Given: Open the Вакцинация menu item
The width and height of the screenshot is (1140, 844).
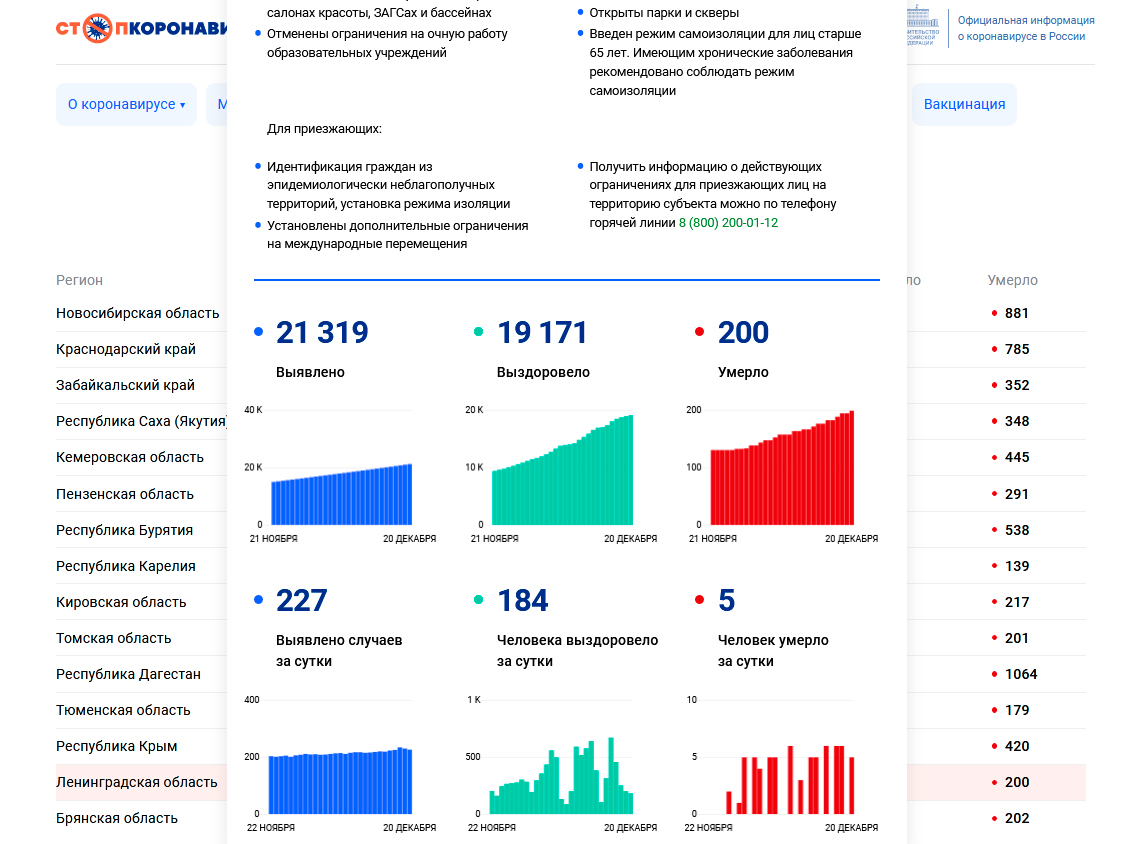Looking at the screenshot, I should click(964, 105).
